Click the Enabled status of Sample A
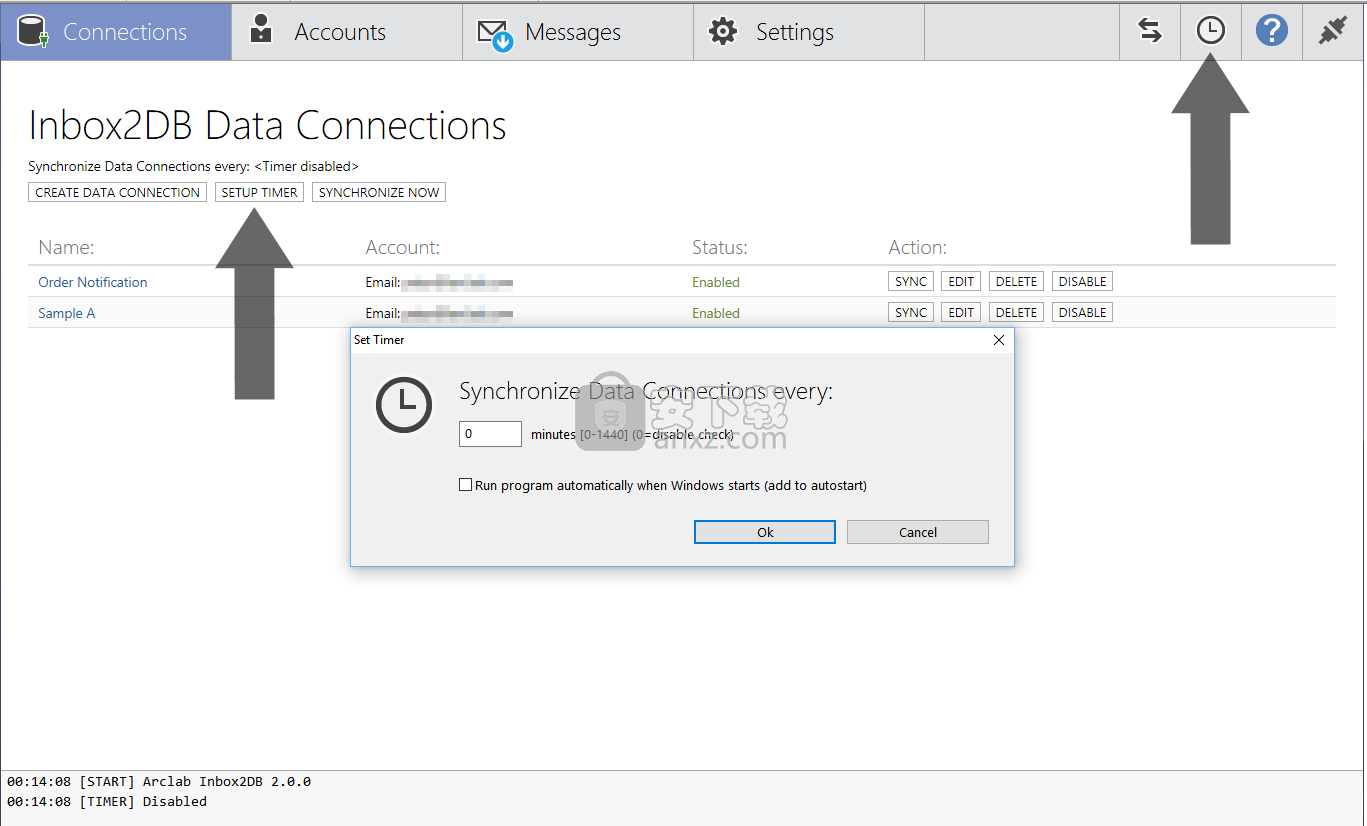 [x=716, y=313]
